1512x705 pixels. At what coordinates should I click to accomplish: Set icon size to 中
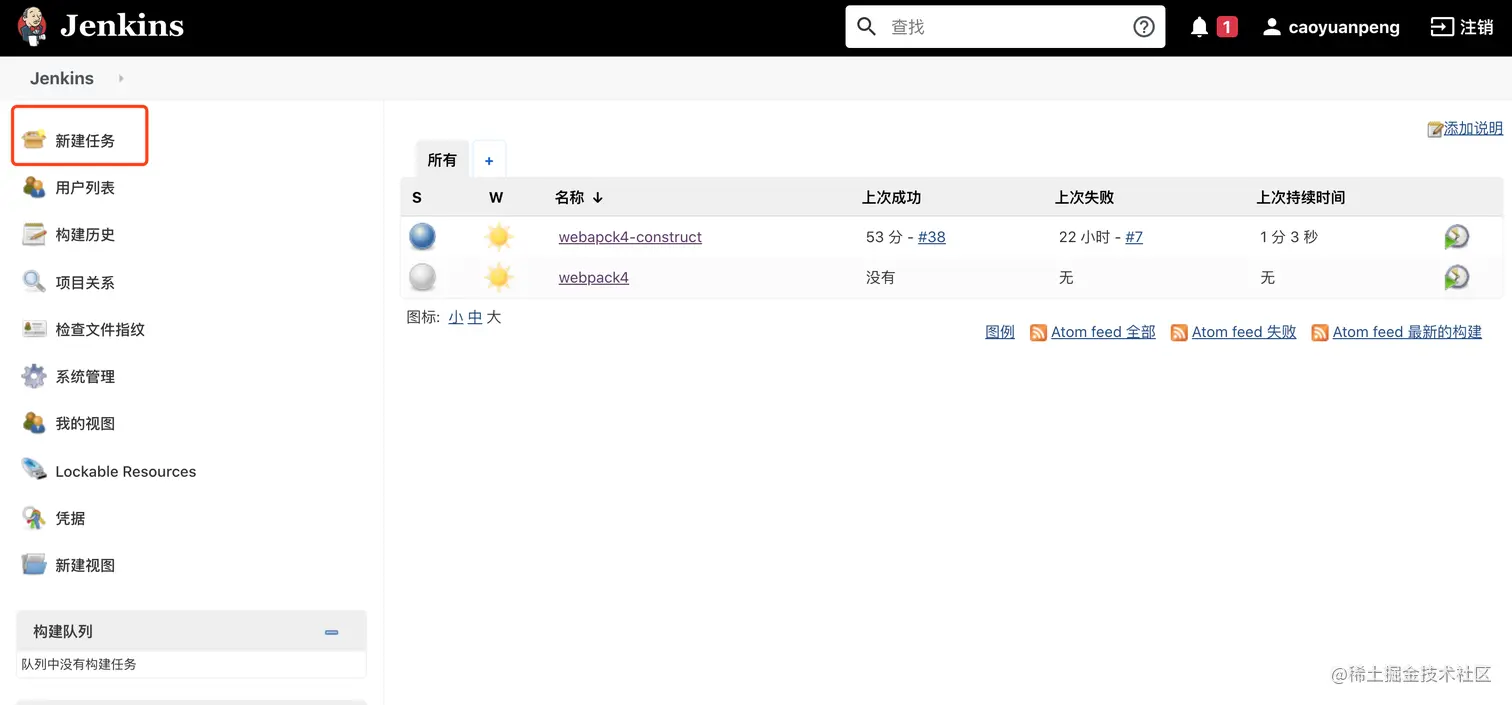pos(475,317)
